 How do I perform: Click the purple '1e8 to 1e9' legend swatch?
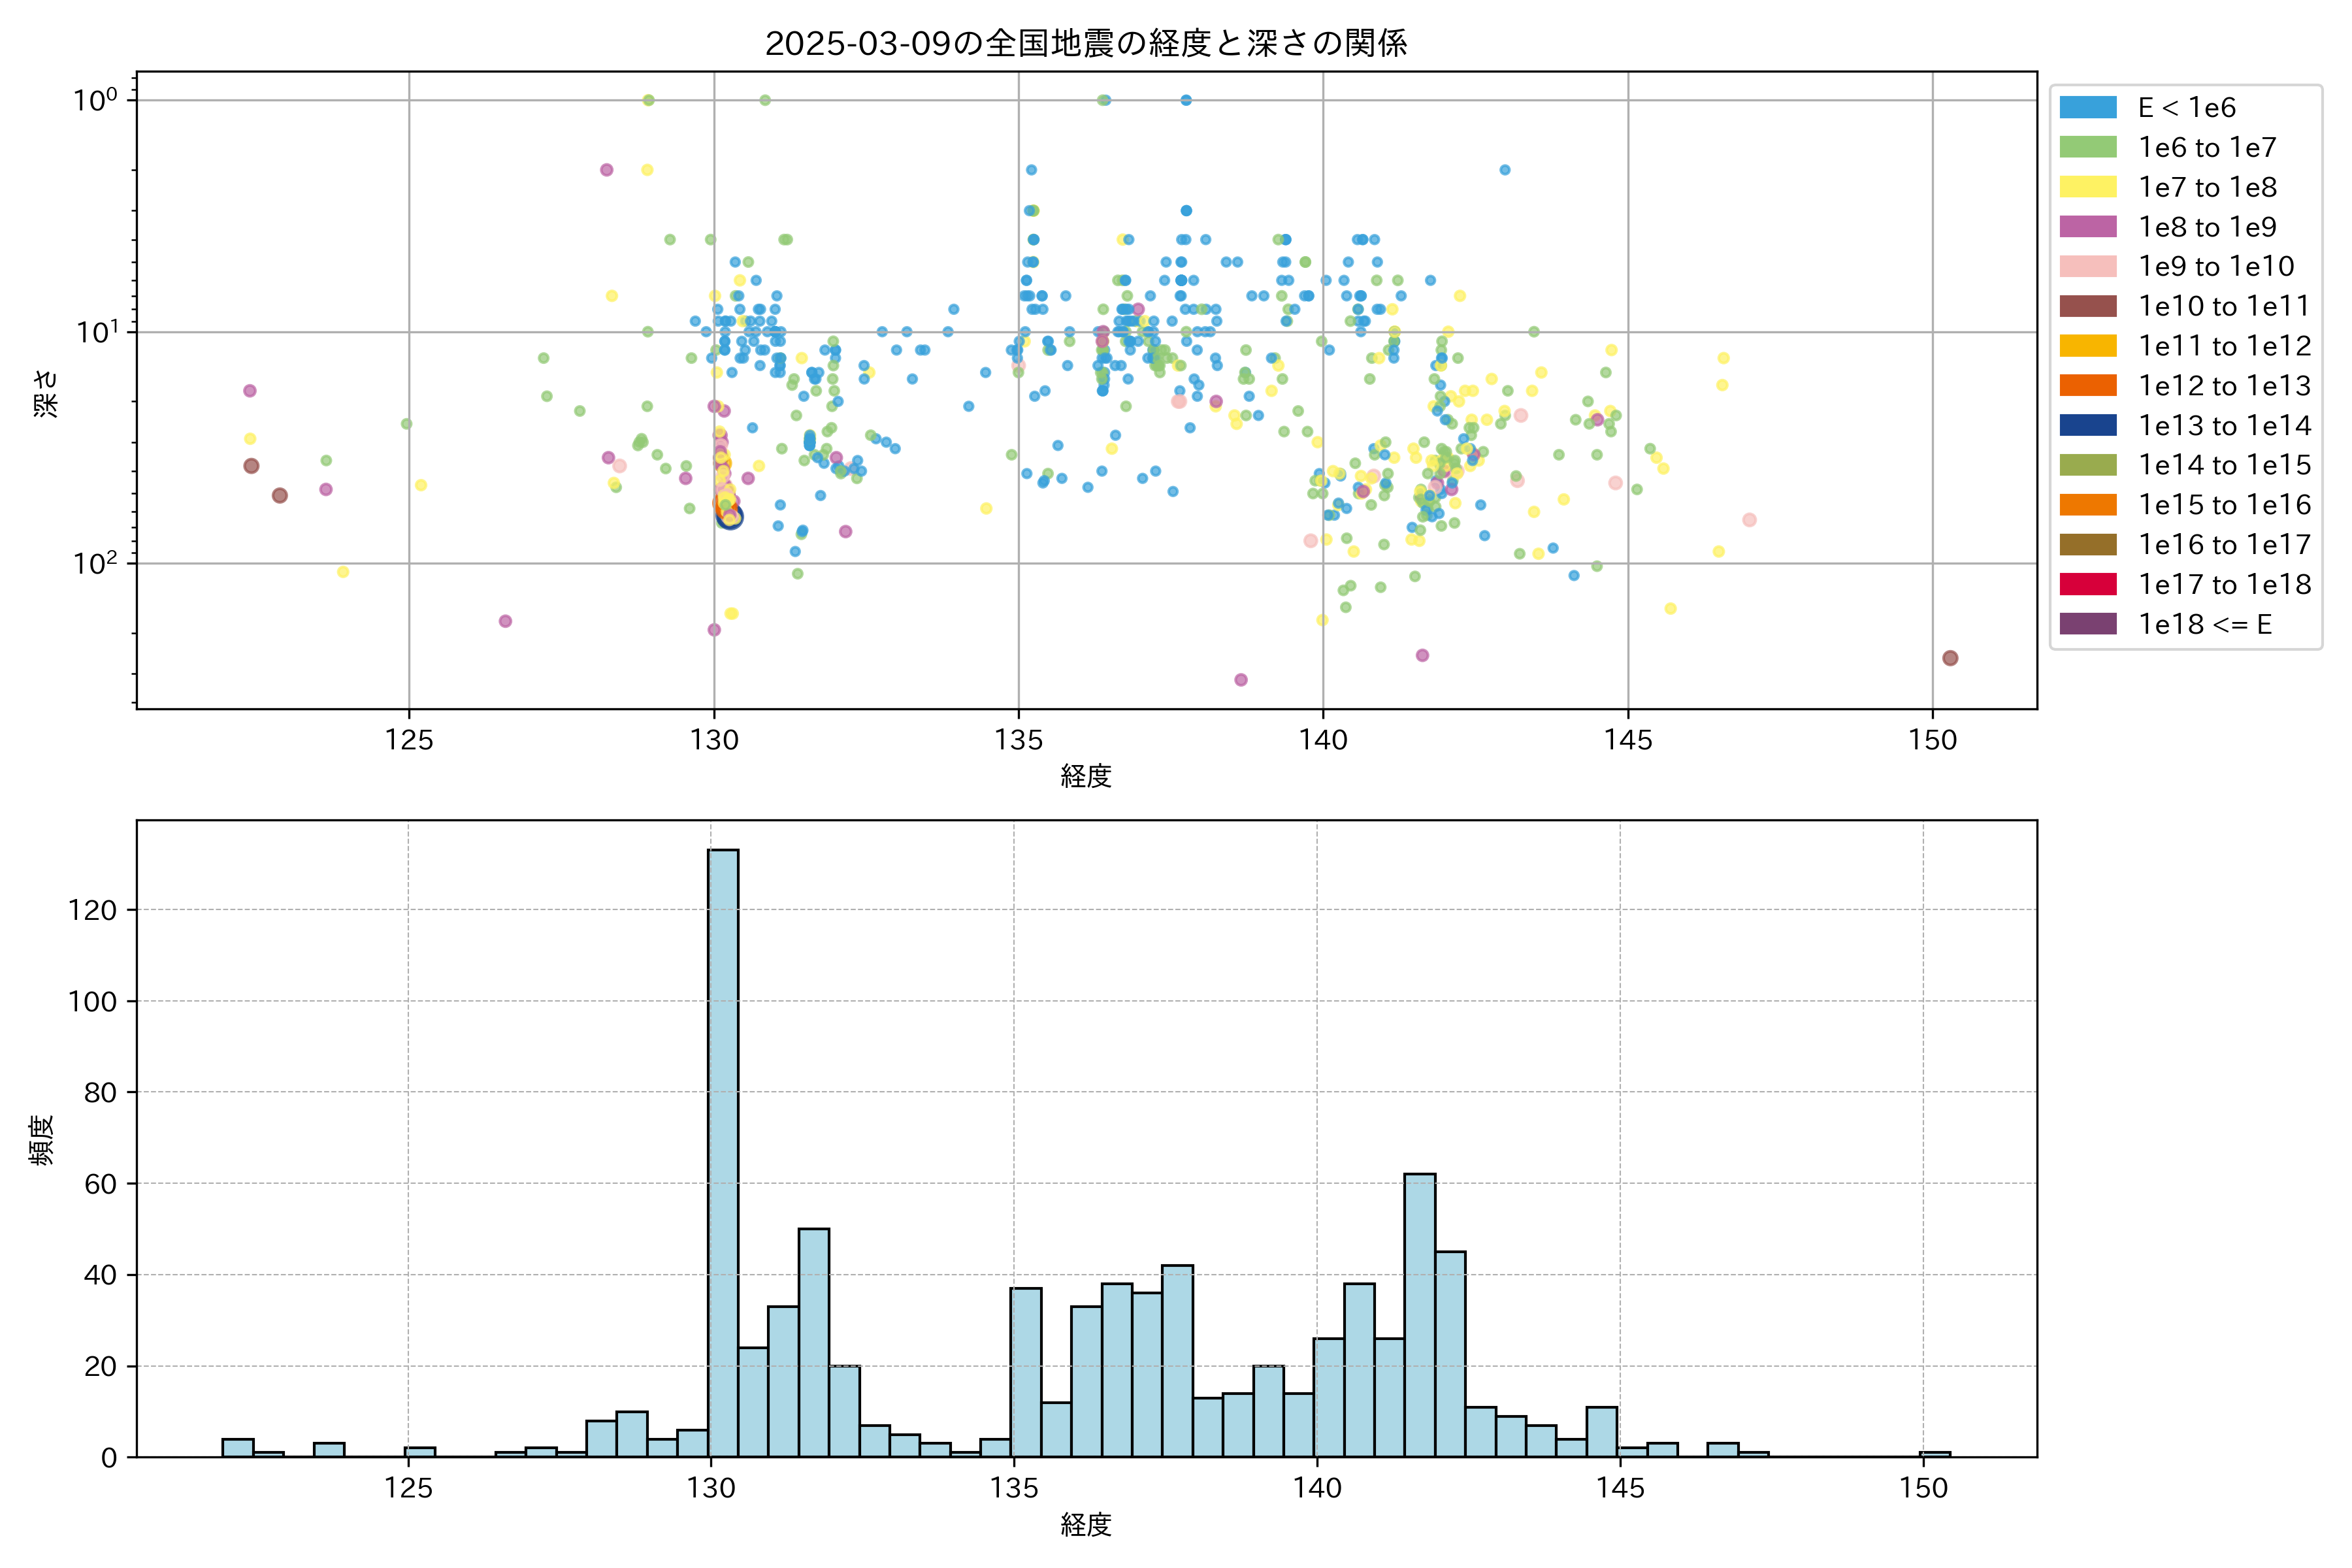tap(2087, 227)
